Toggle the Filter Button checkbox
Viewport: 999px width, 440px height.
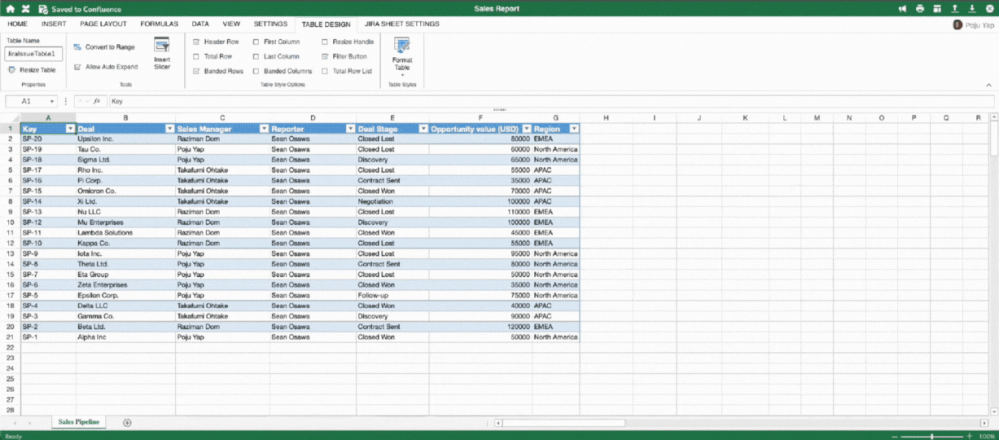pos(325,57)
